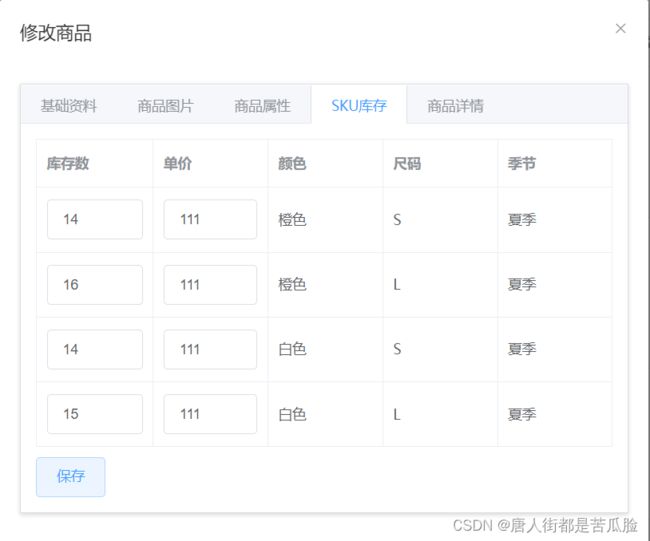The height and width of the screenshot is (541, 650).
Task: Select the SKU库存 tab
Action: tap(359, 106)
